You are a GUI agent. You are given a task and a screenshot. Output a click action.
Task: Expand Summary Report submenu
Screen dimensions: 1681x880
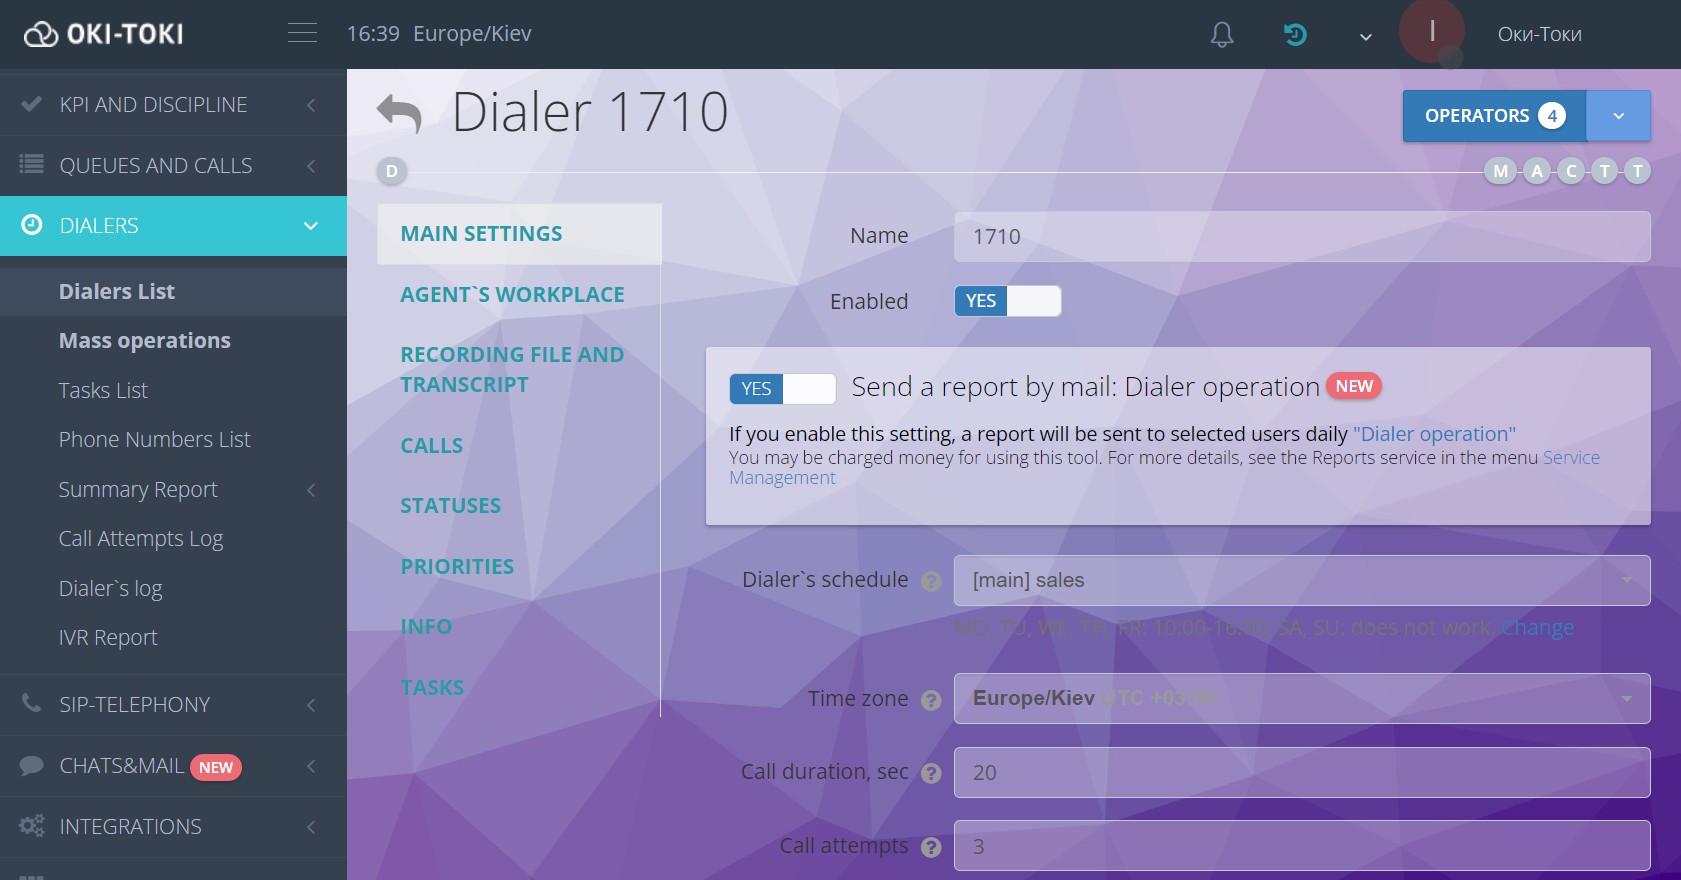[173, 489]
